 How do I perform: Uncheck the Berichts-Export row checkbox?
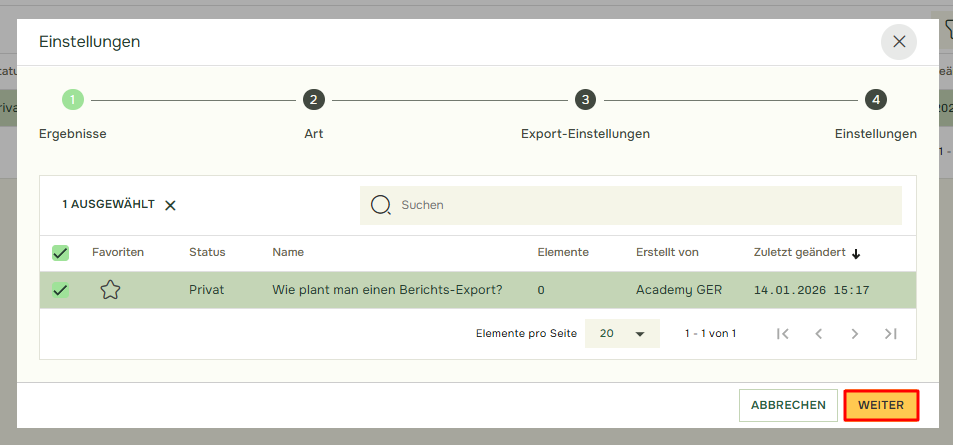pyautogui.click(x=61, y=290)
